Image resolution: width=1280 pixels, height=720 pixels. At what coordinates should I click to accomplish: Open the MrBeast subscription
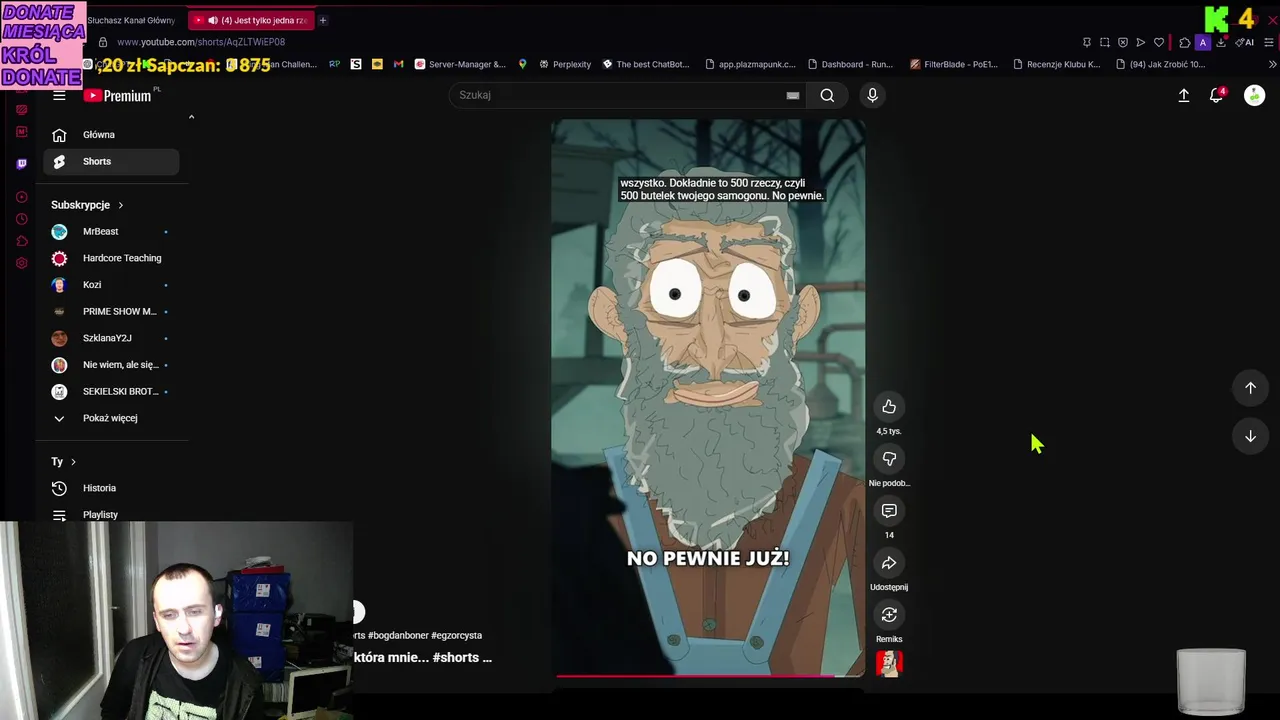(x=111, y=232)
